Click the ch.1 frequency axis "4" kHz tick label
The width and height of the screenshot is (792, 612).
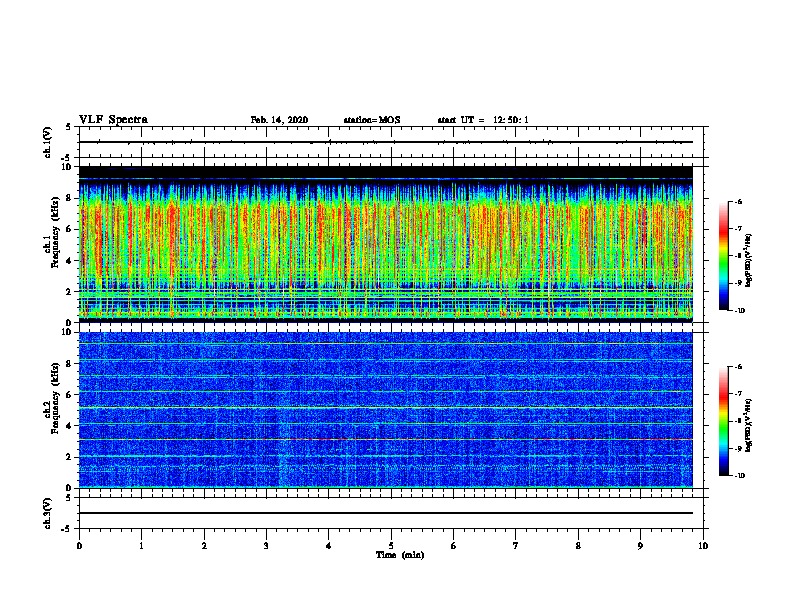69,261
